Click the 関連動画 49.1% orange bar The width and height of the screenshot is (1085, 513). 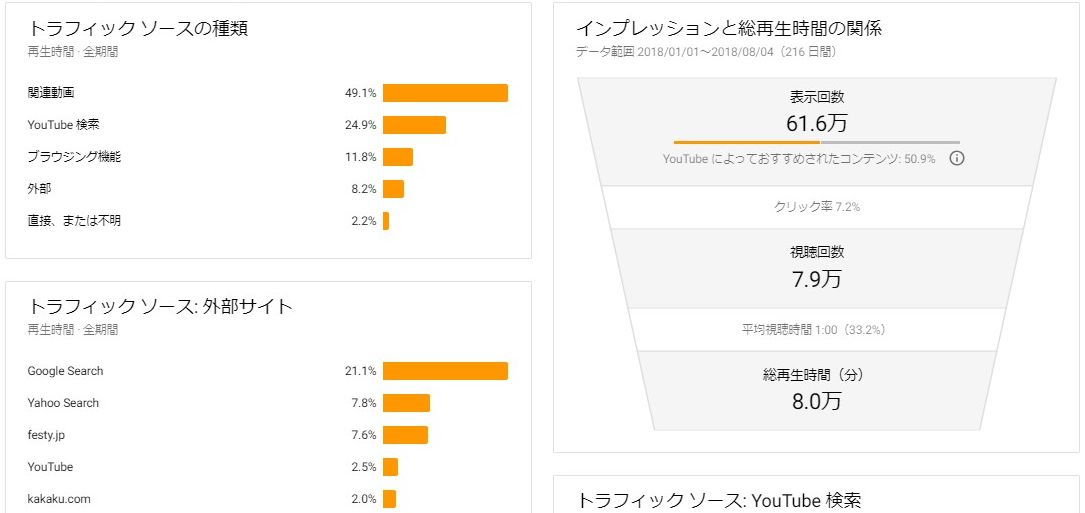point(445,93)
